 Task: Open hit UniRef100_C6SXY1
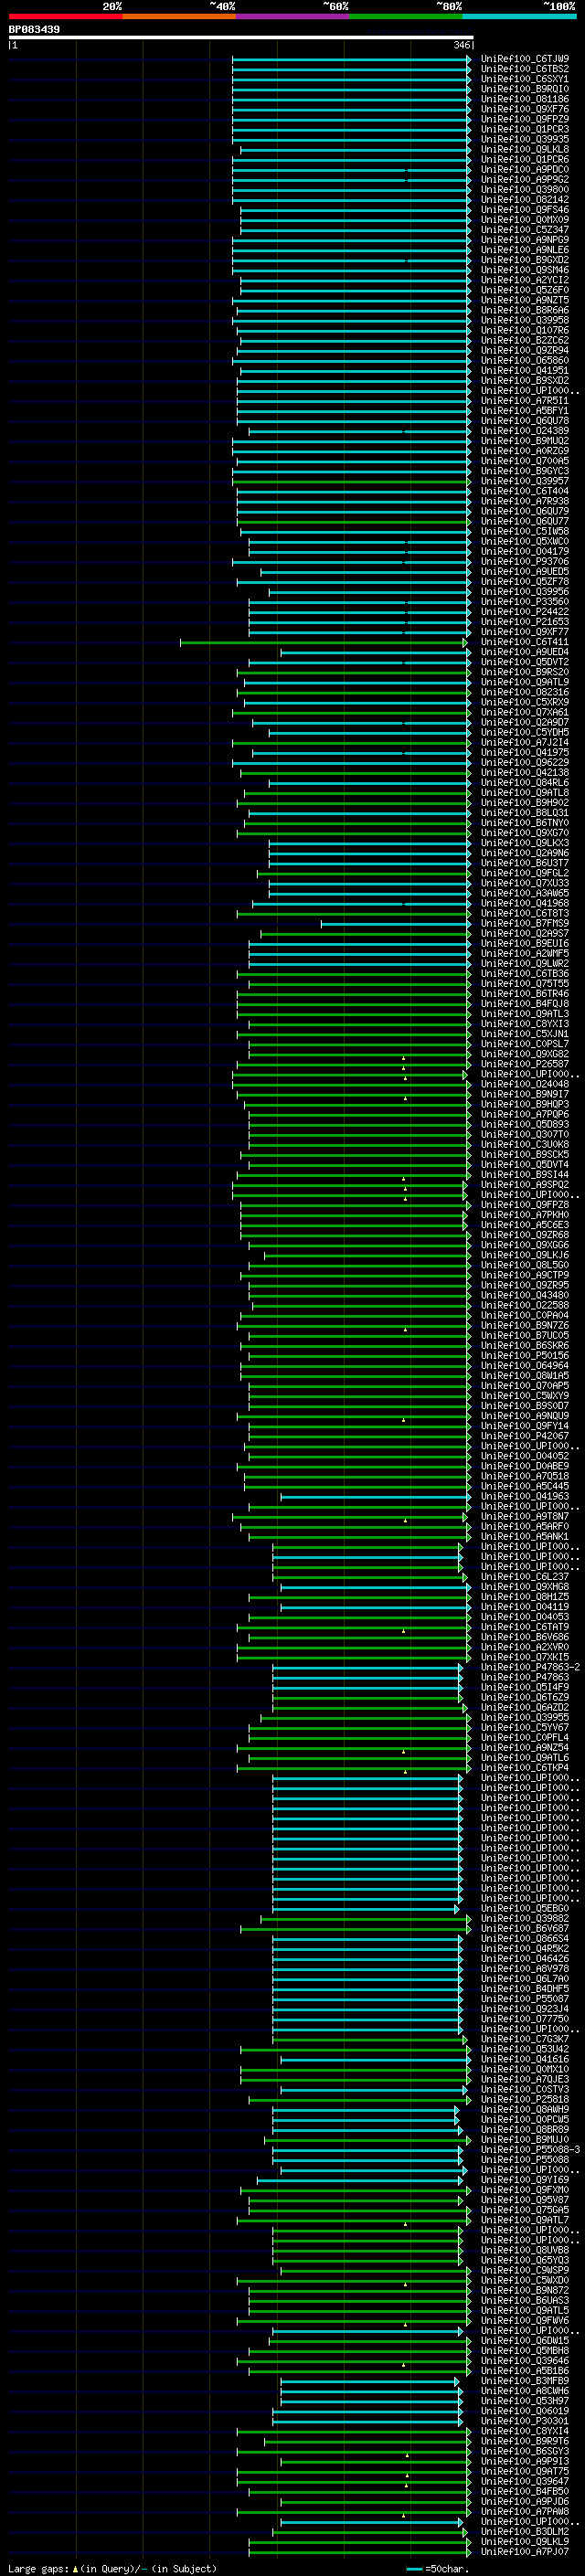pyautogui.click(x=525, y=79)
